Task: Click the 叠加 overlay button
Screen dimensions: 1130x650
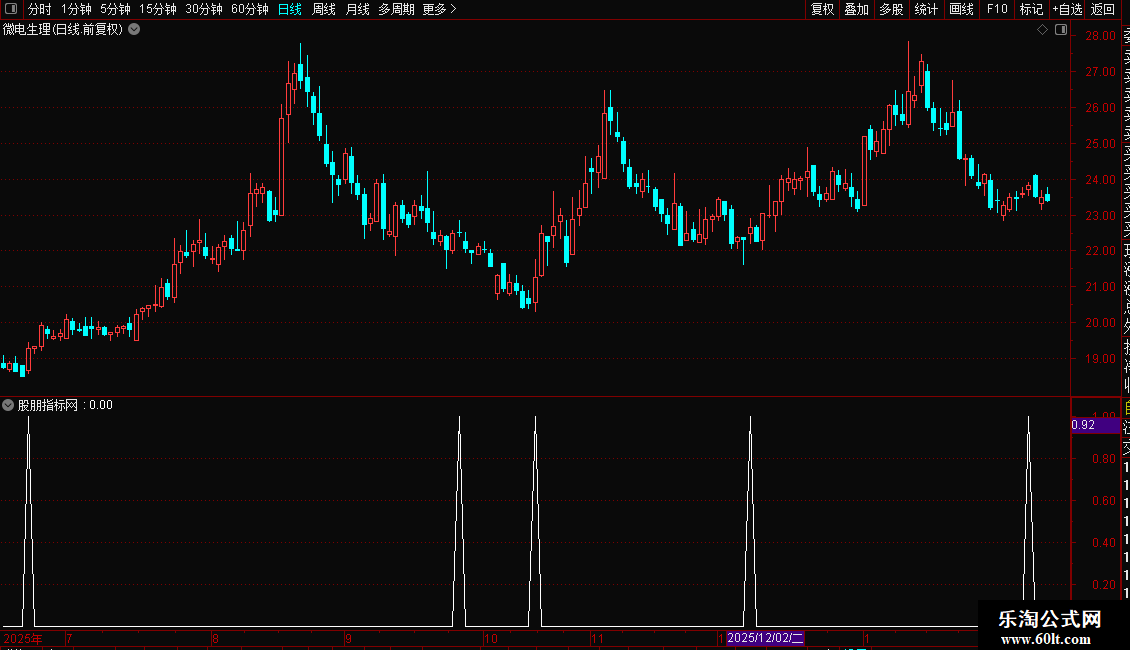Action: click(x=857, y=9)
